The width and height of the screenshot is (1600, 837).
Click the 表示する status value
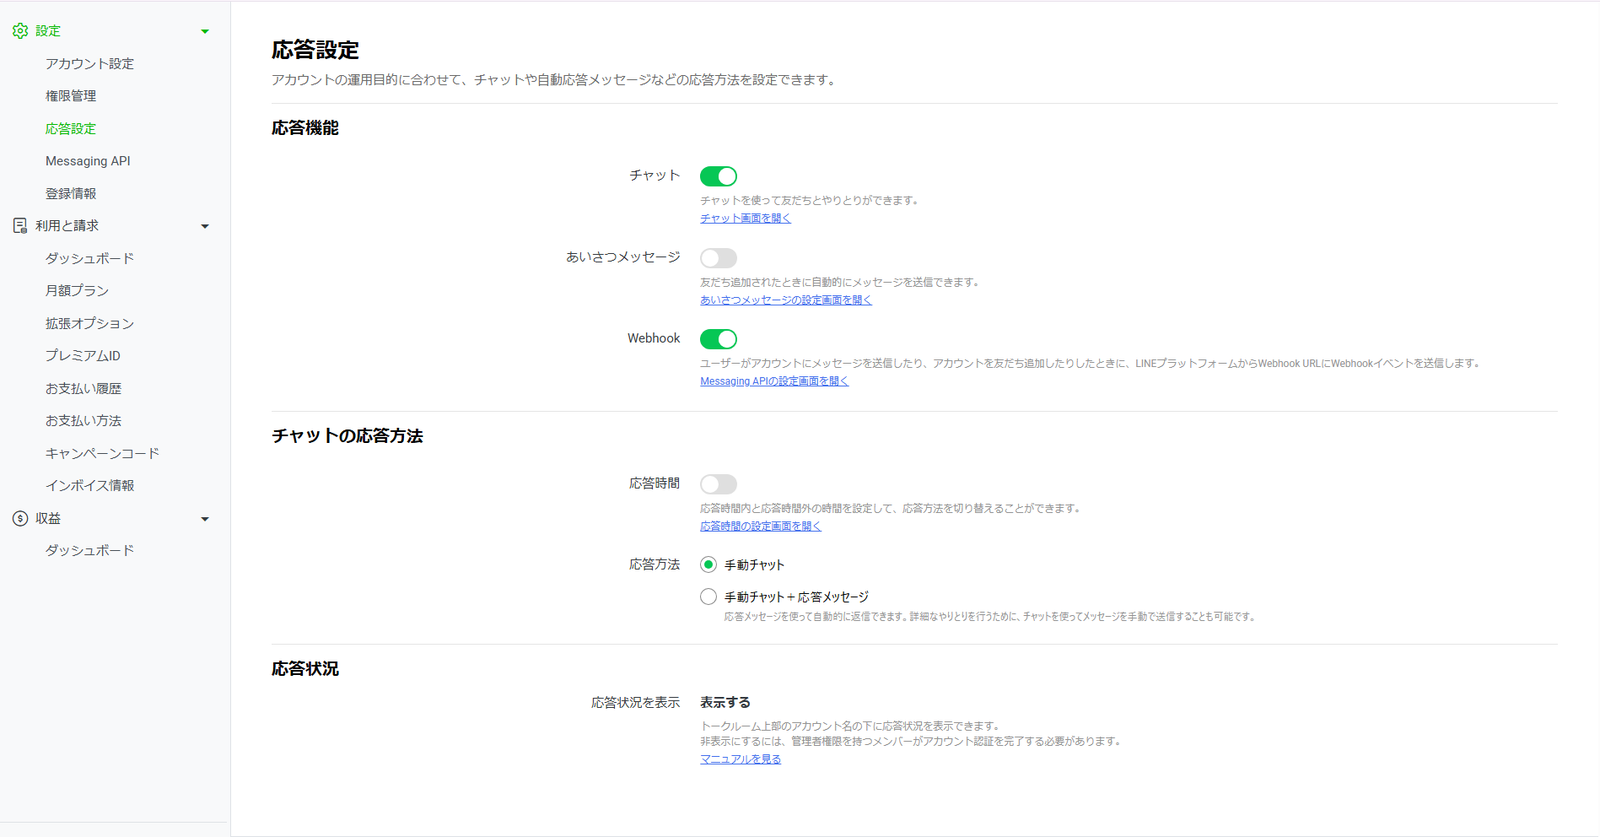(725, 703)
